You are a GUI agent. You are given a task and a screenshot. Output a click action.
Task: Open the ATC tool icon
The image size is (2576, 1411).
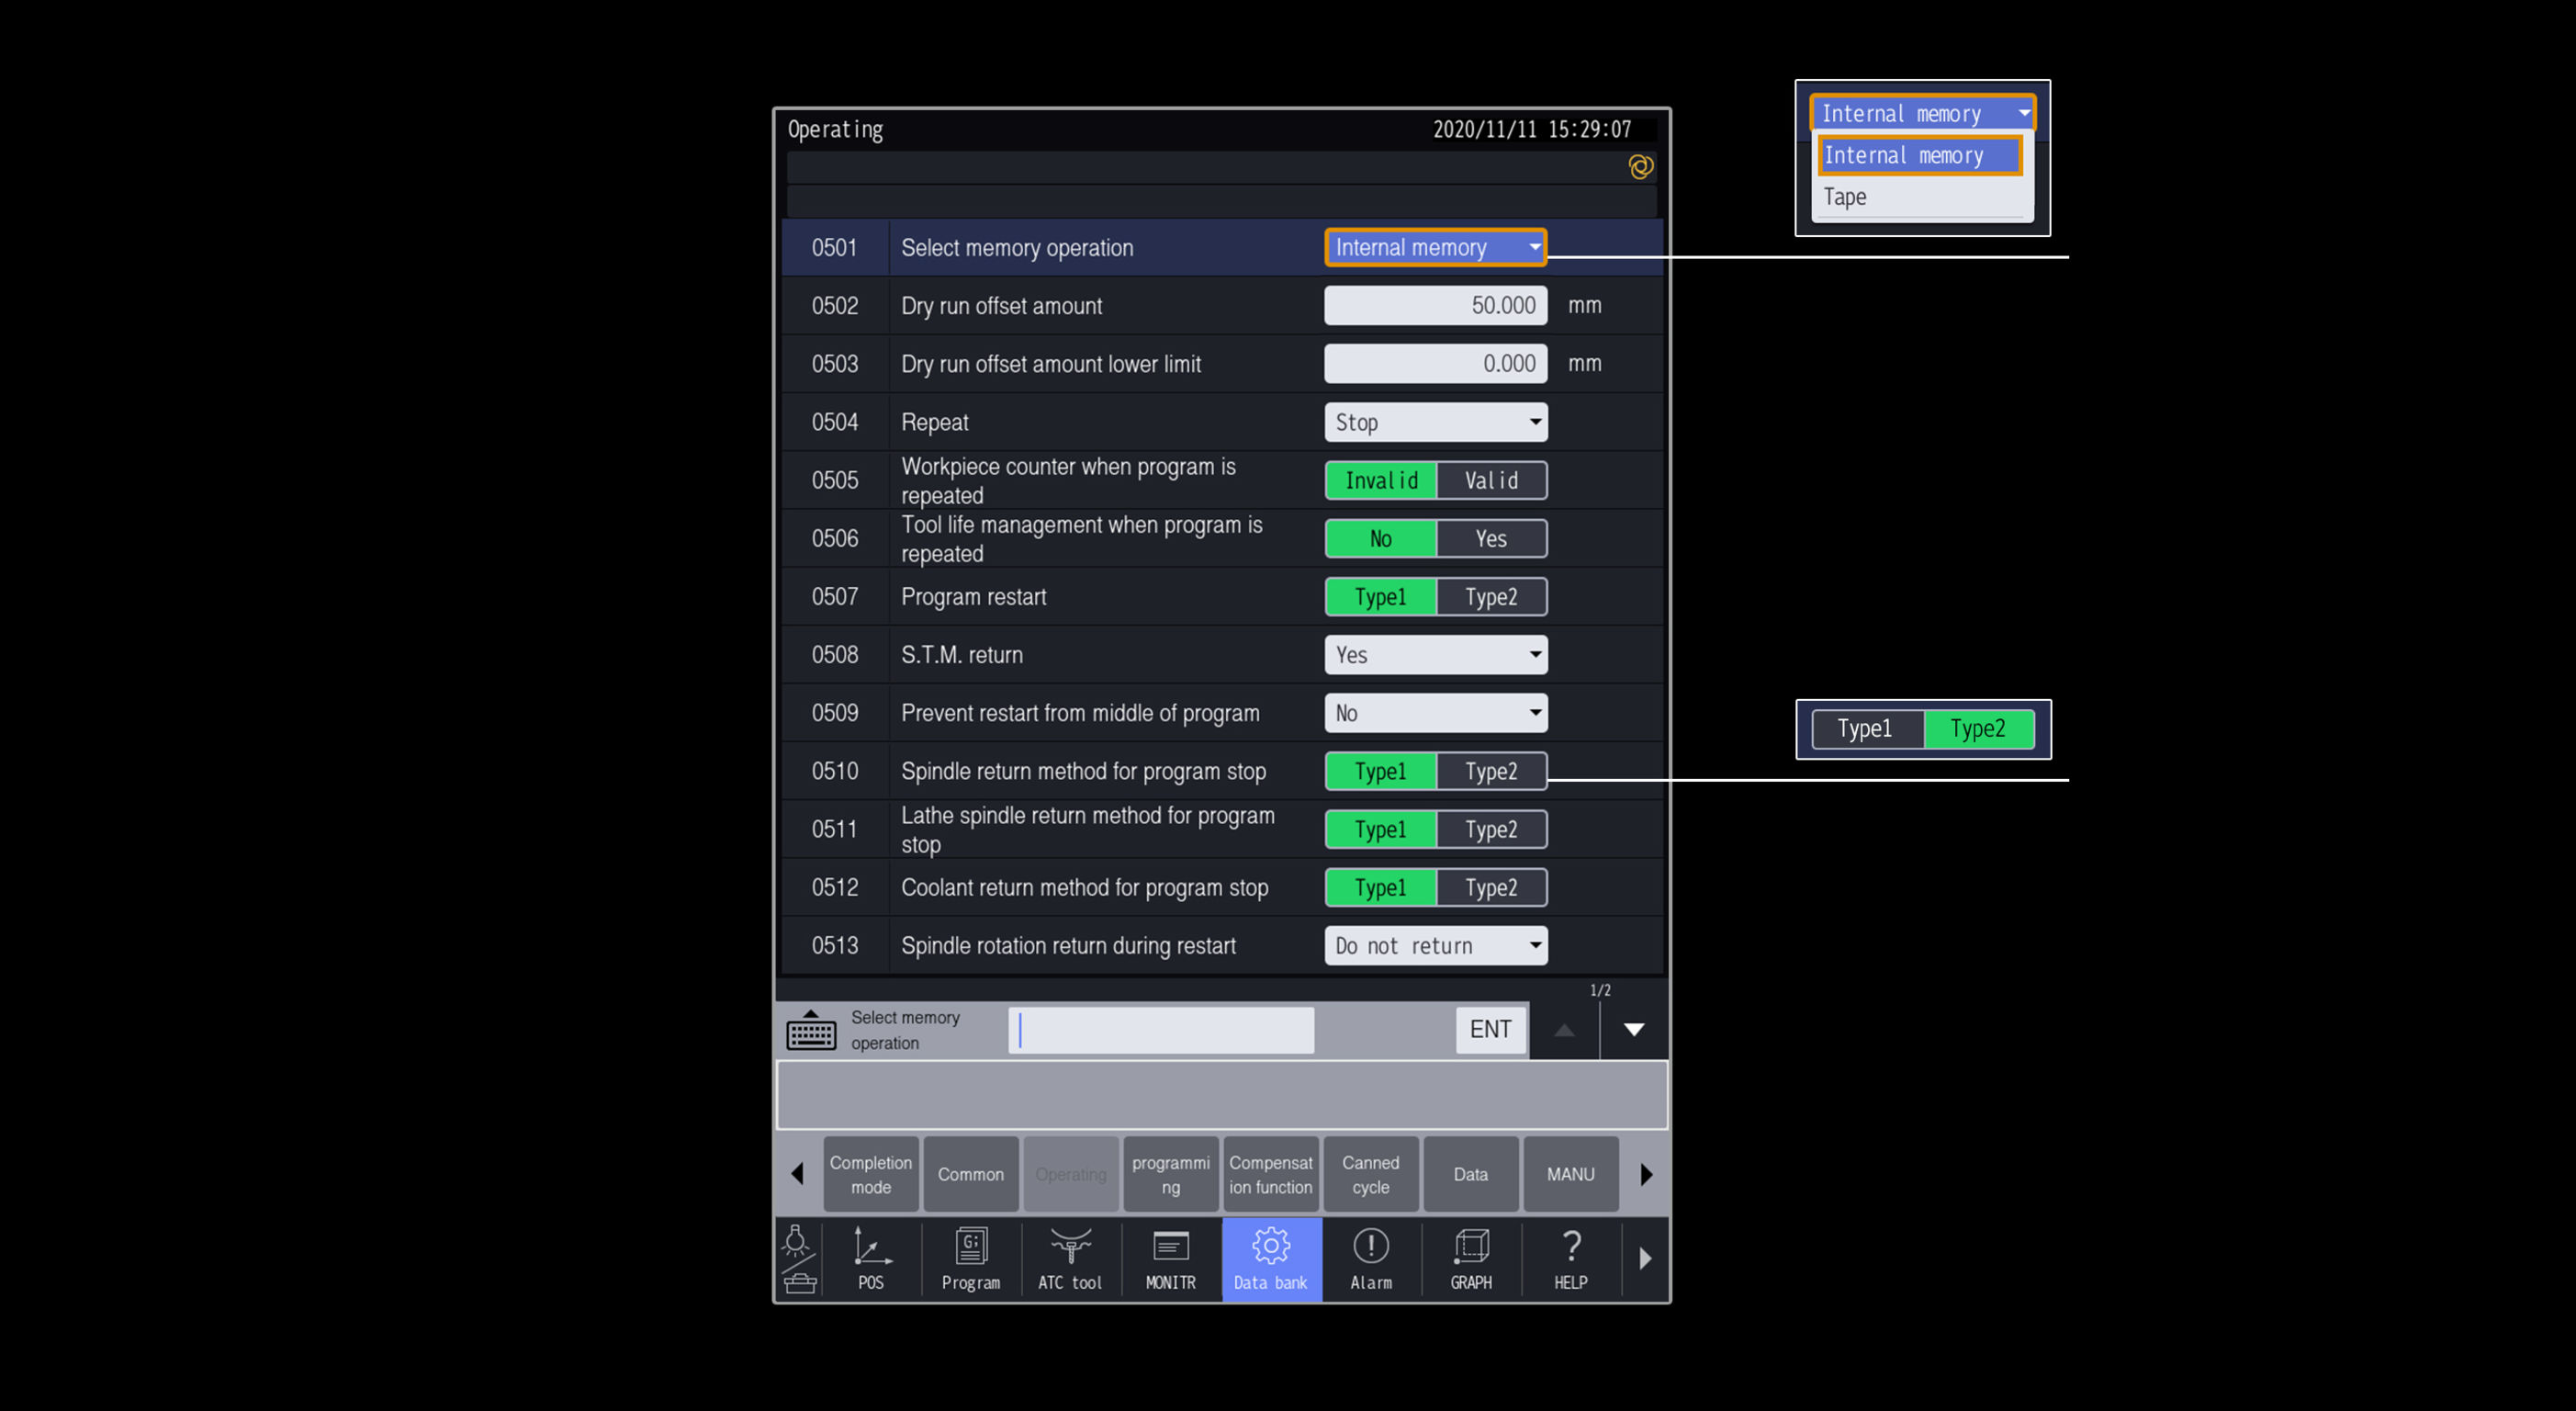(x=1069, y=1258)
